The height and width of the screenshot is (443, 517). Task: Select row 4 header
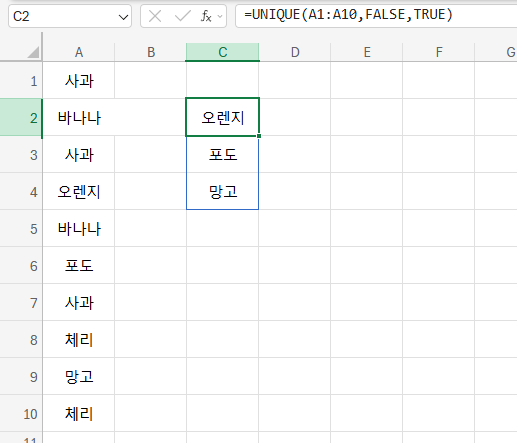(x=21, y=191)
